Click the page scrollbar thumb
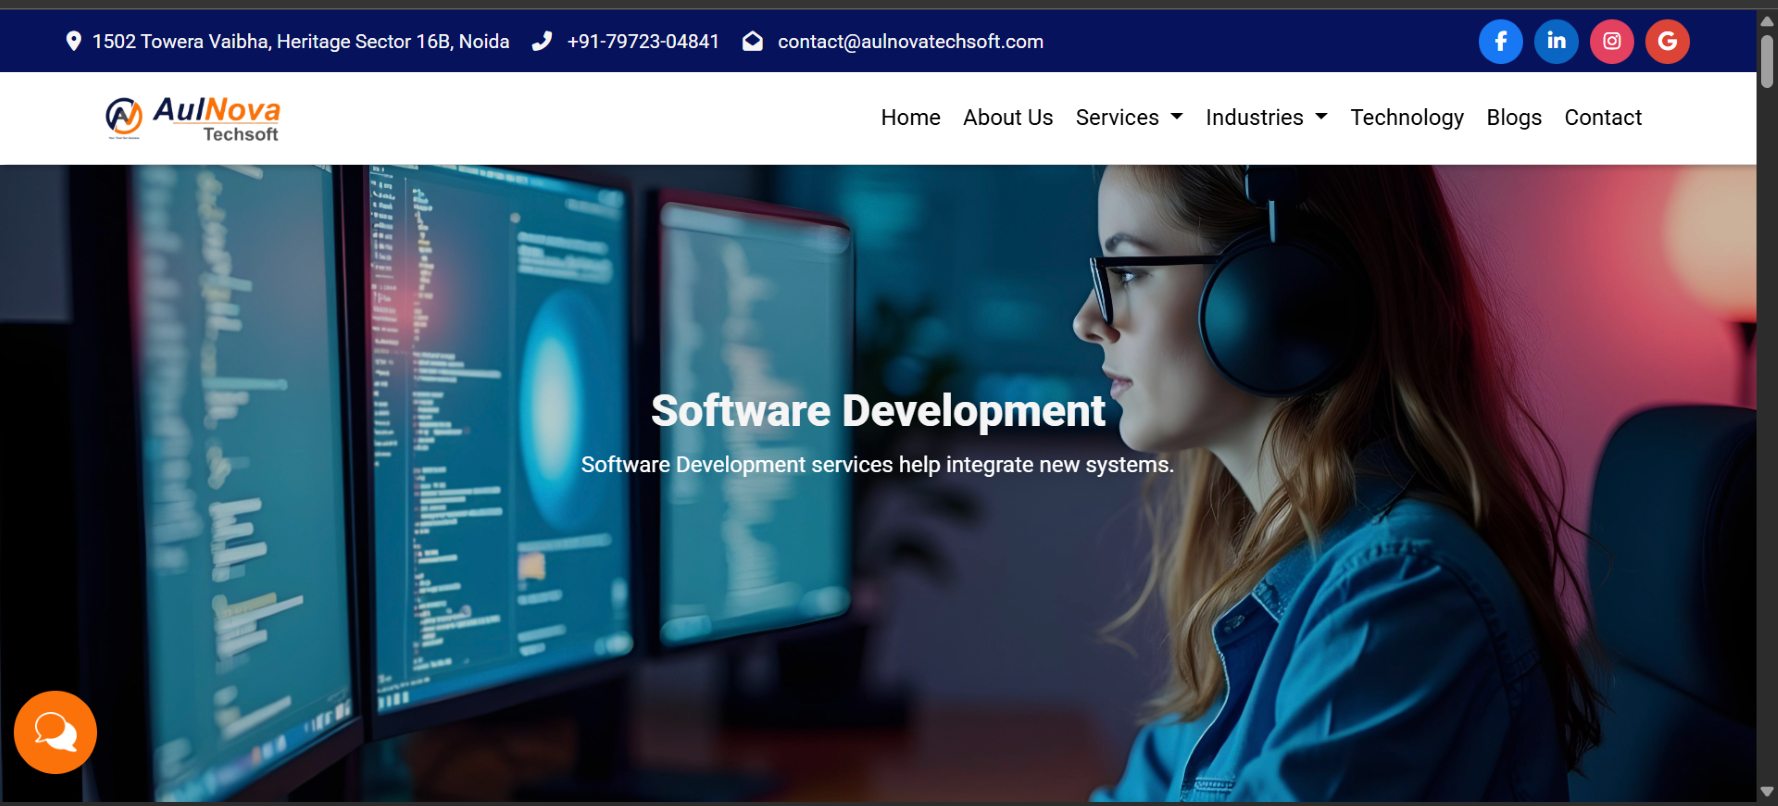 (1767, 62)
